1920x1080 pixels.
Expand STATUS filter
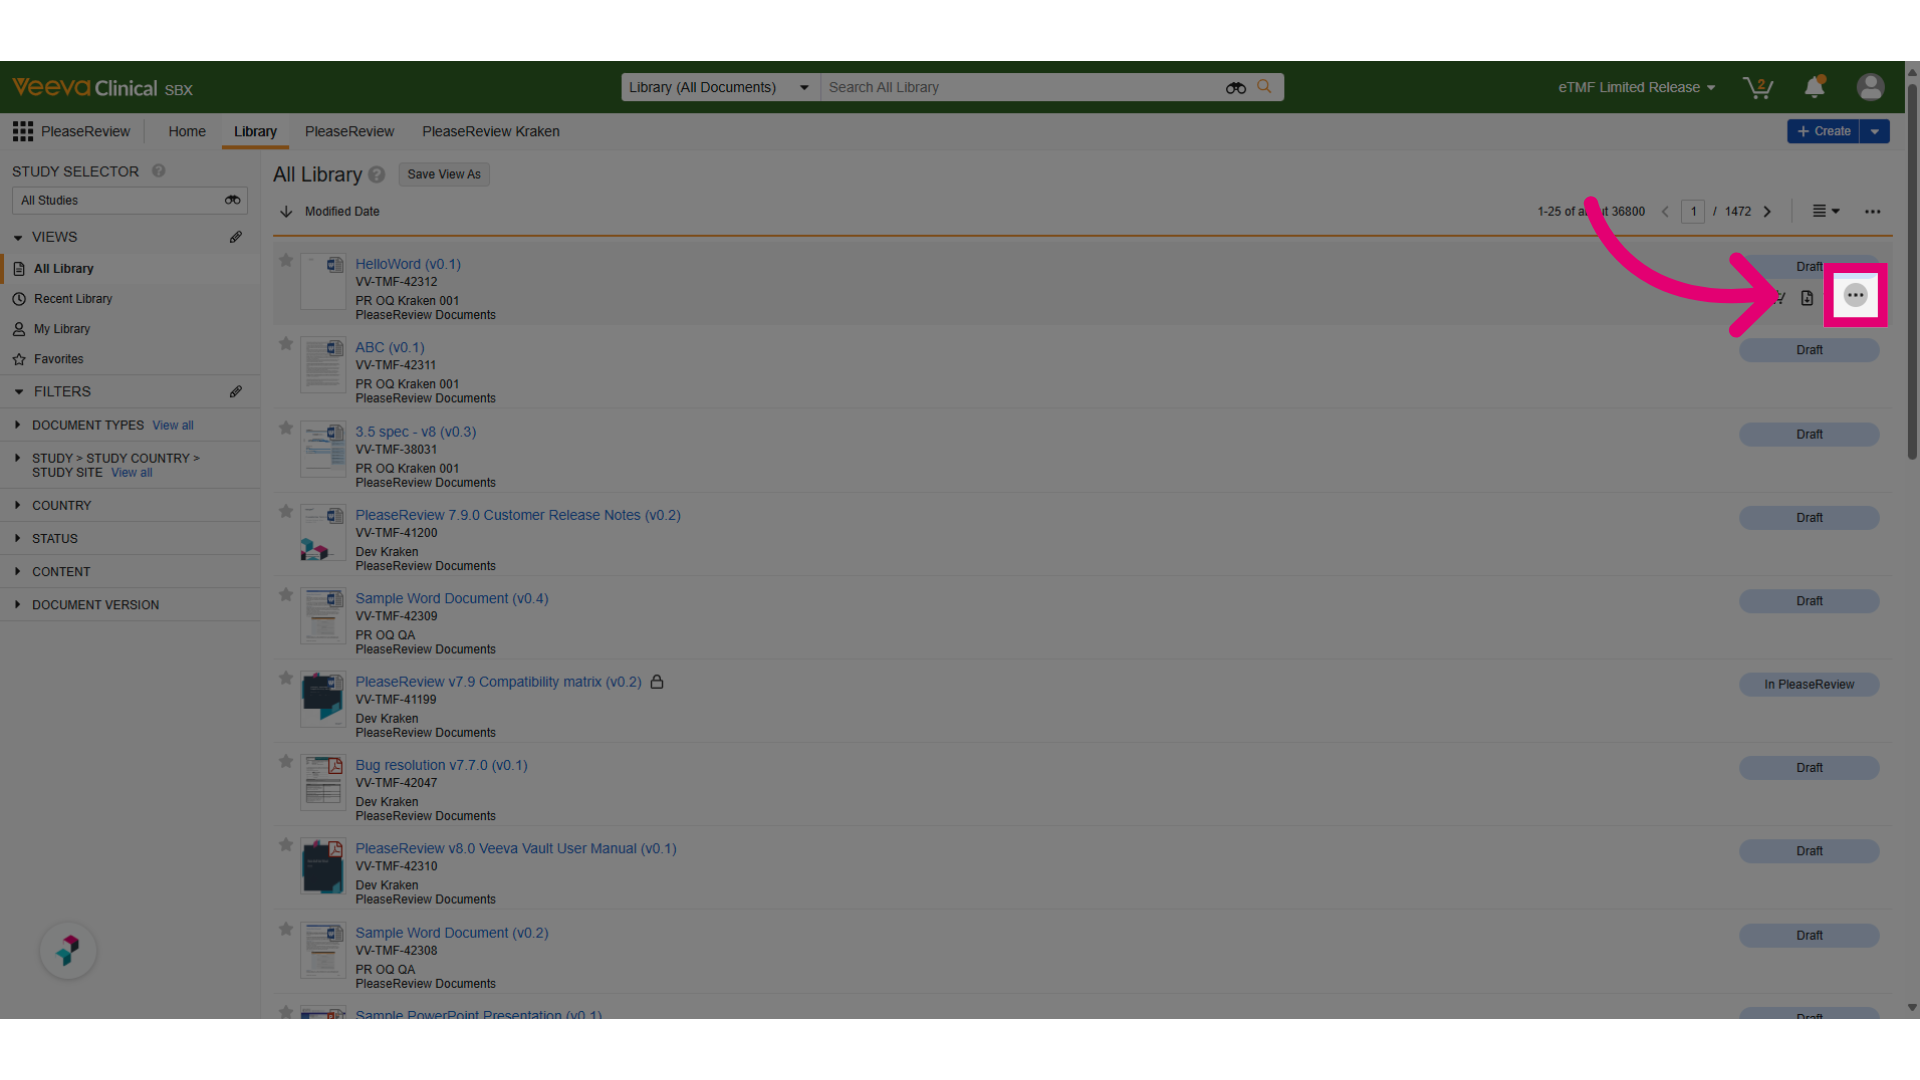pos(18,538)
